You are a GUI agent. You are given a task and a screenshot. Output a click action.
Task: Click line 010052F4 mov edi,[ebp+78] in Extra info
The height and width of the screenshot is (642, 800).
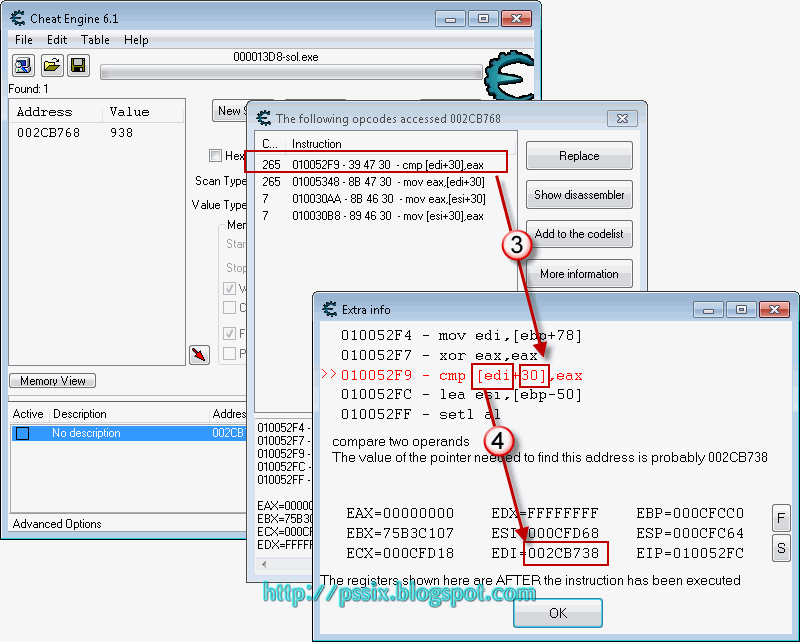(461, 335)
